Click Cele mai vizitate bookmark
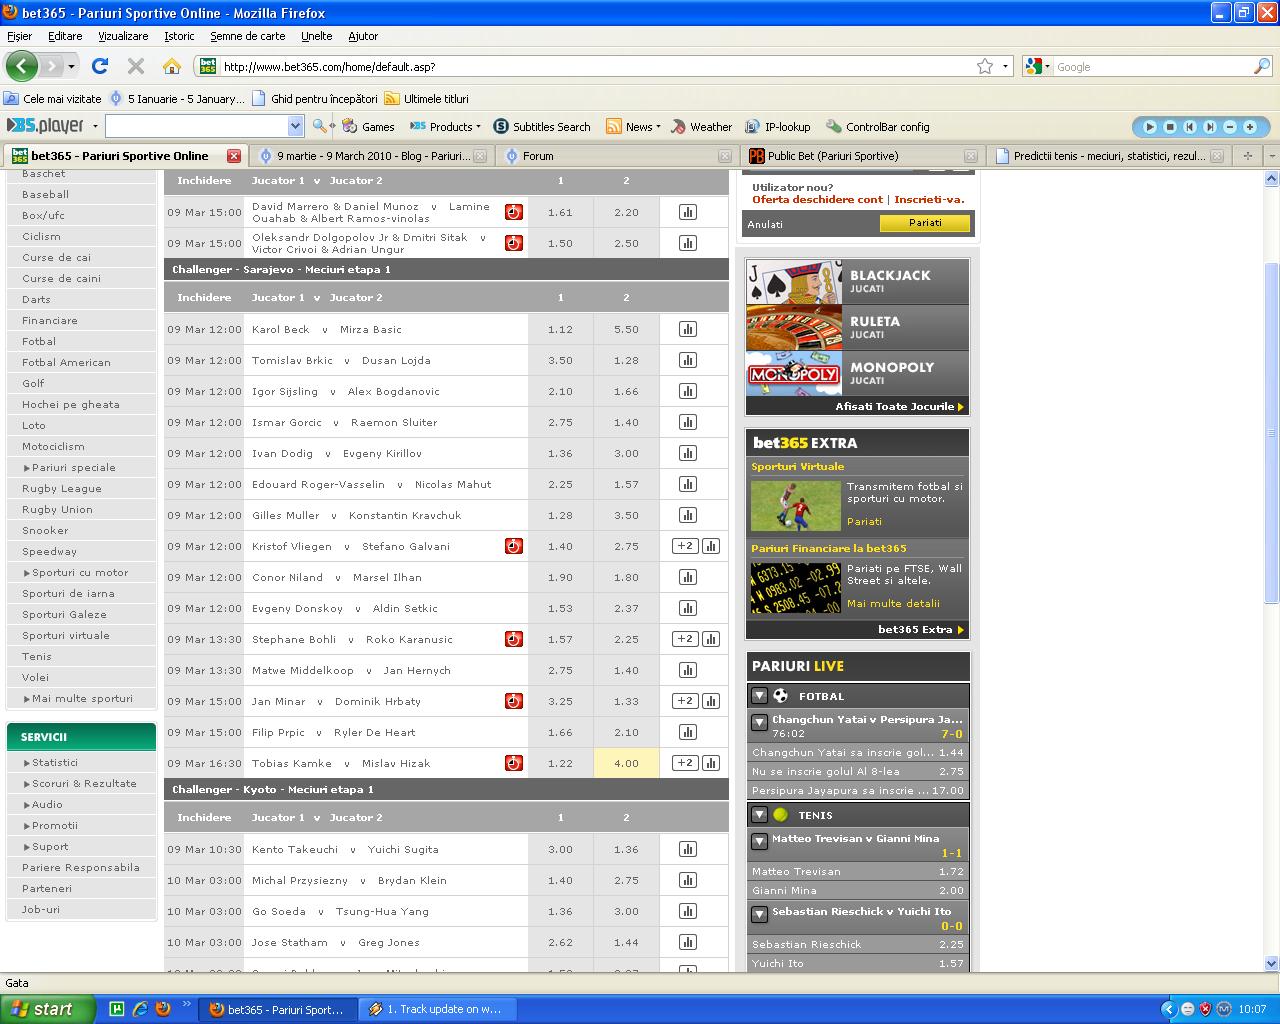The width and height of the screenshot is (1280, 1024). (53, 99)
